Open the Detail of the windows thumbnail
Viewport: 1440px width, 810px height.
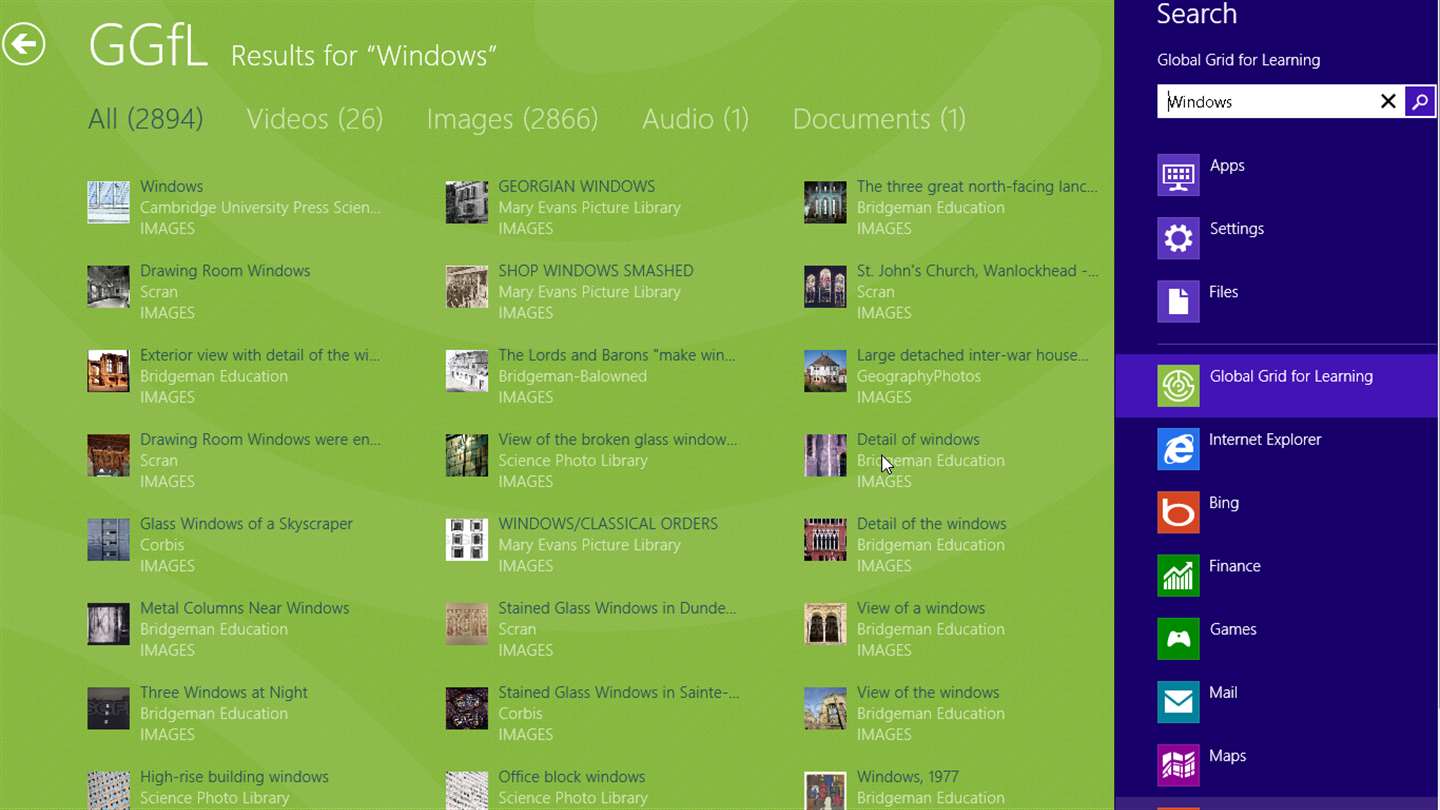pos(825,540)
